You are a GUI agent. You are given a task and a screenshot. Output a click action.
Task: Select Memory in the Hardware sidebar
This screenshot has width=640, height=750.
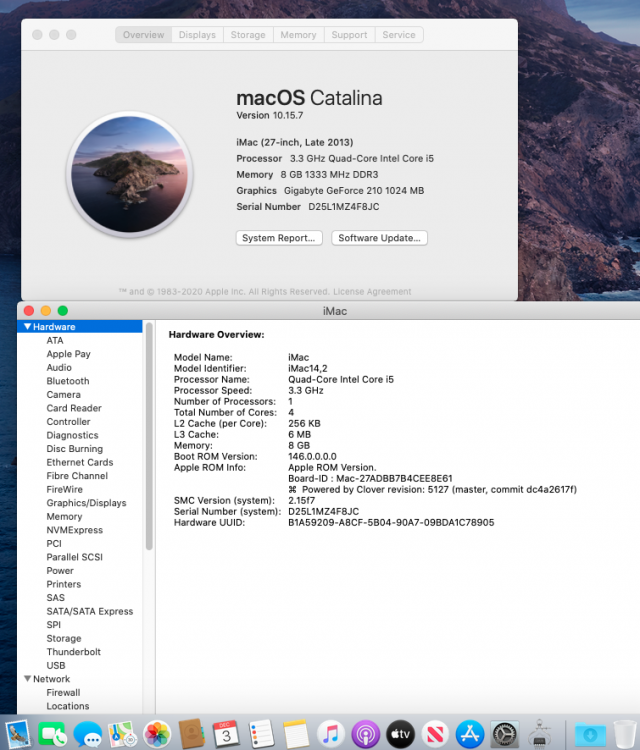(64, 517)
